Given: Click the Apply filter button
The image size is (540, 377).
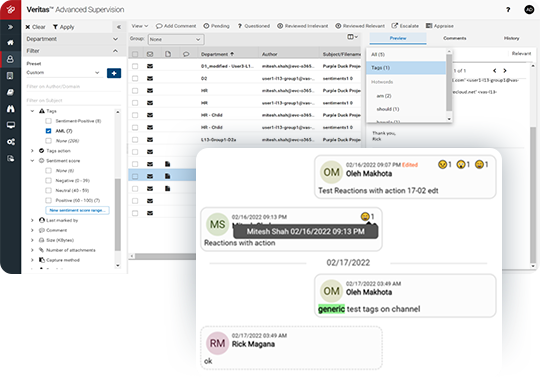Looking at the screenshot, I should 63,27.
